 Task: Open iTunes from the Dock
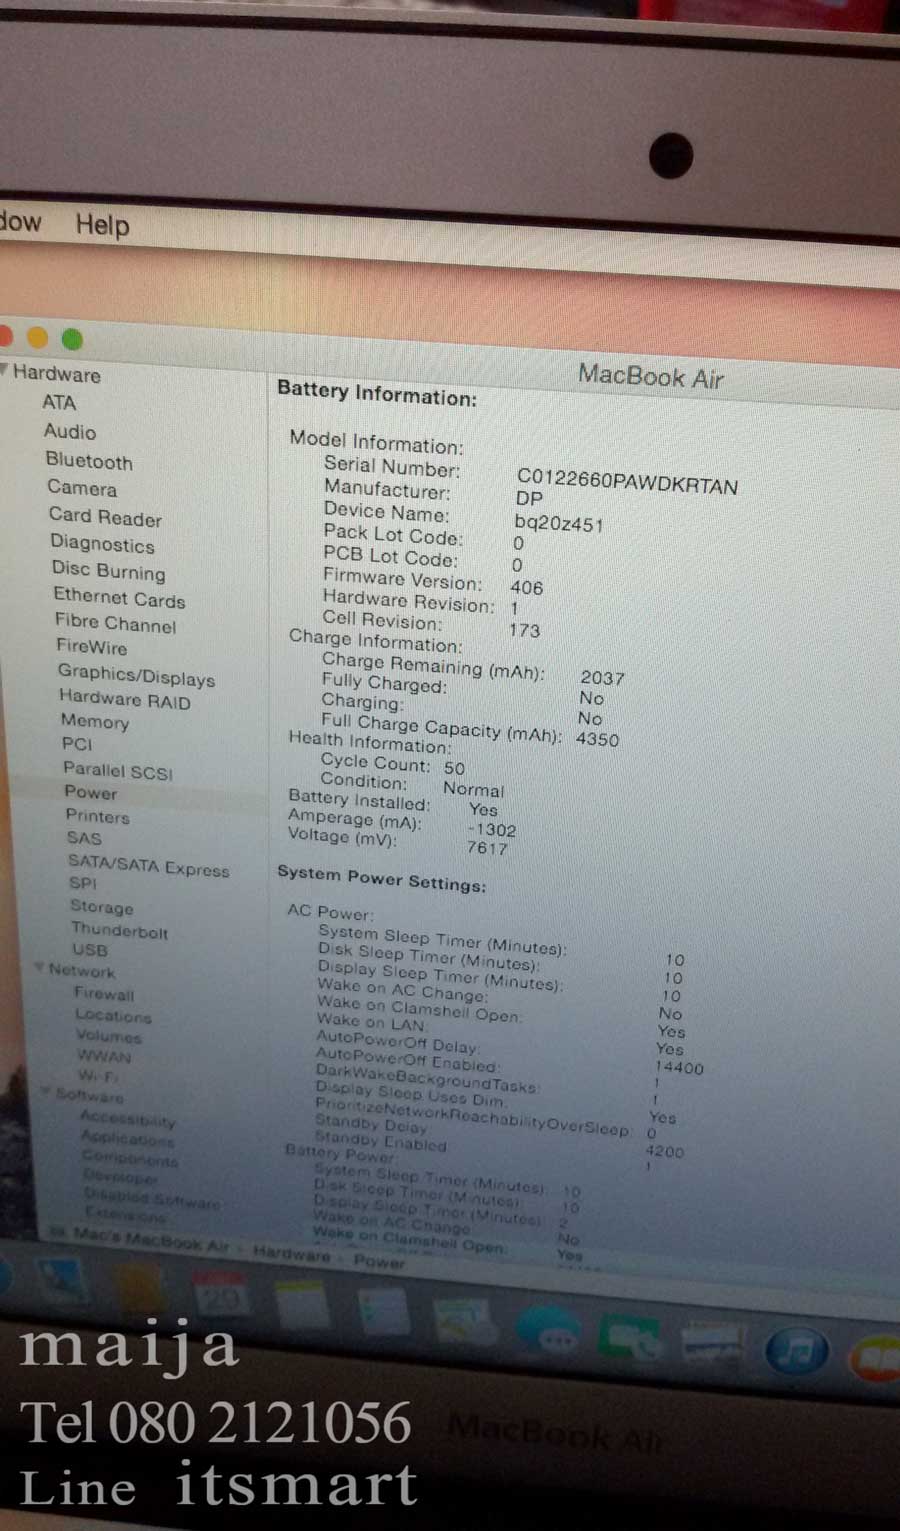[797, 1352]
